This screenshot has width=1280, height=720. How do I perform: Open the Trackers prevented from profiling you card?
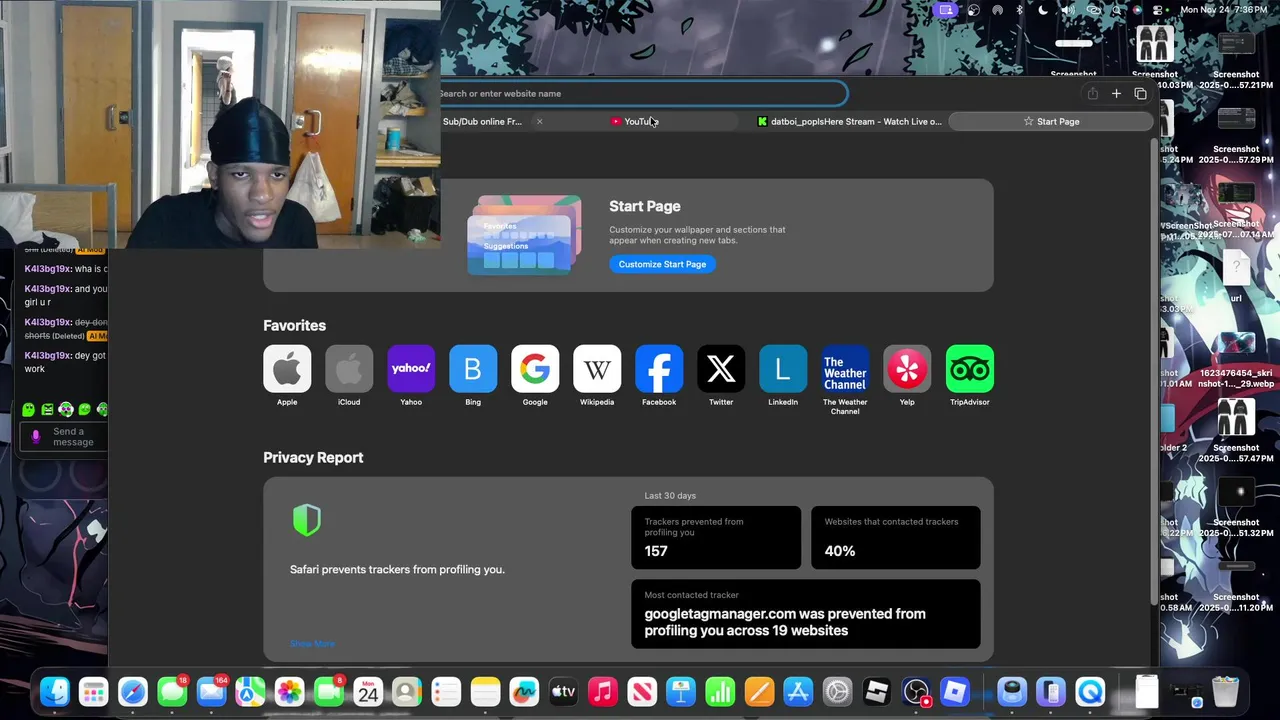(716, 537)
